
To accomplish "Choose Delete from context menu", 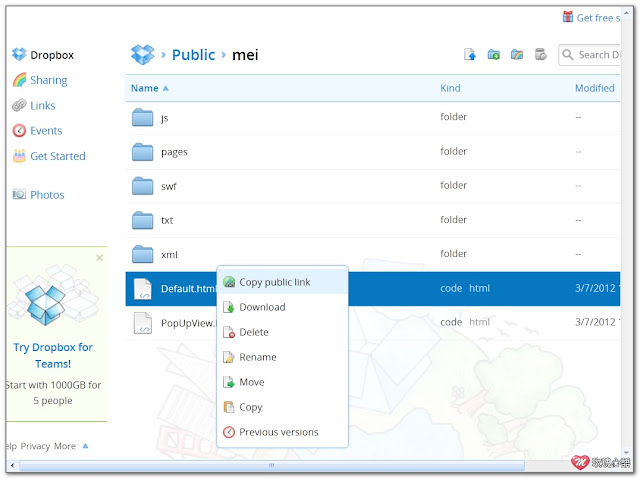I will (282, 332).
